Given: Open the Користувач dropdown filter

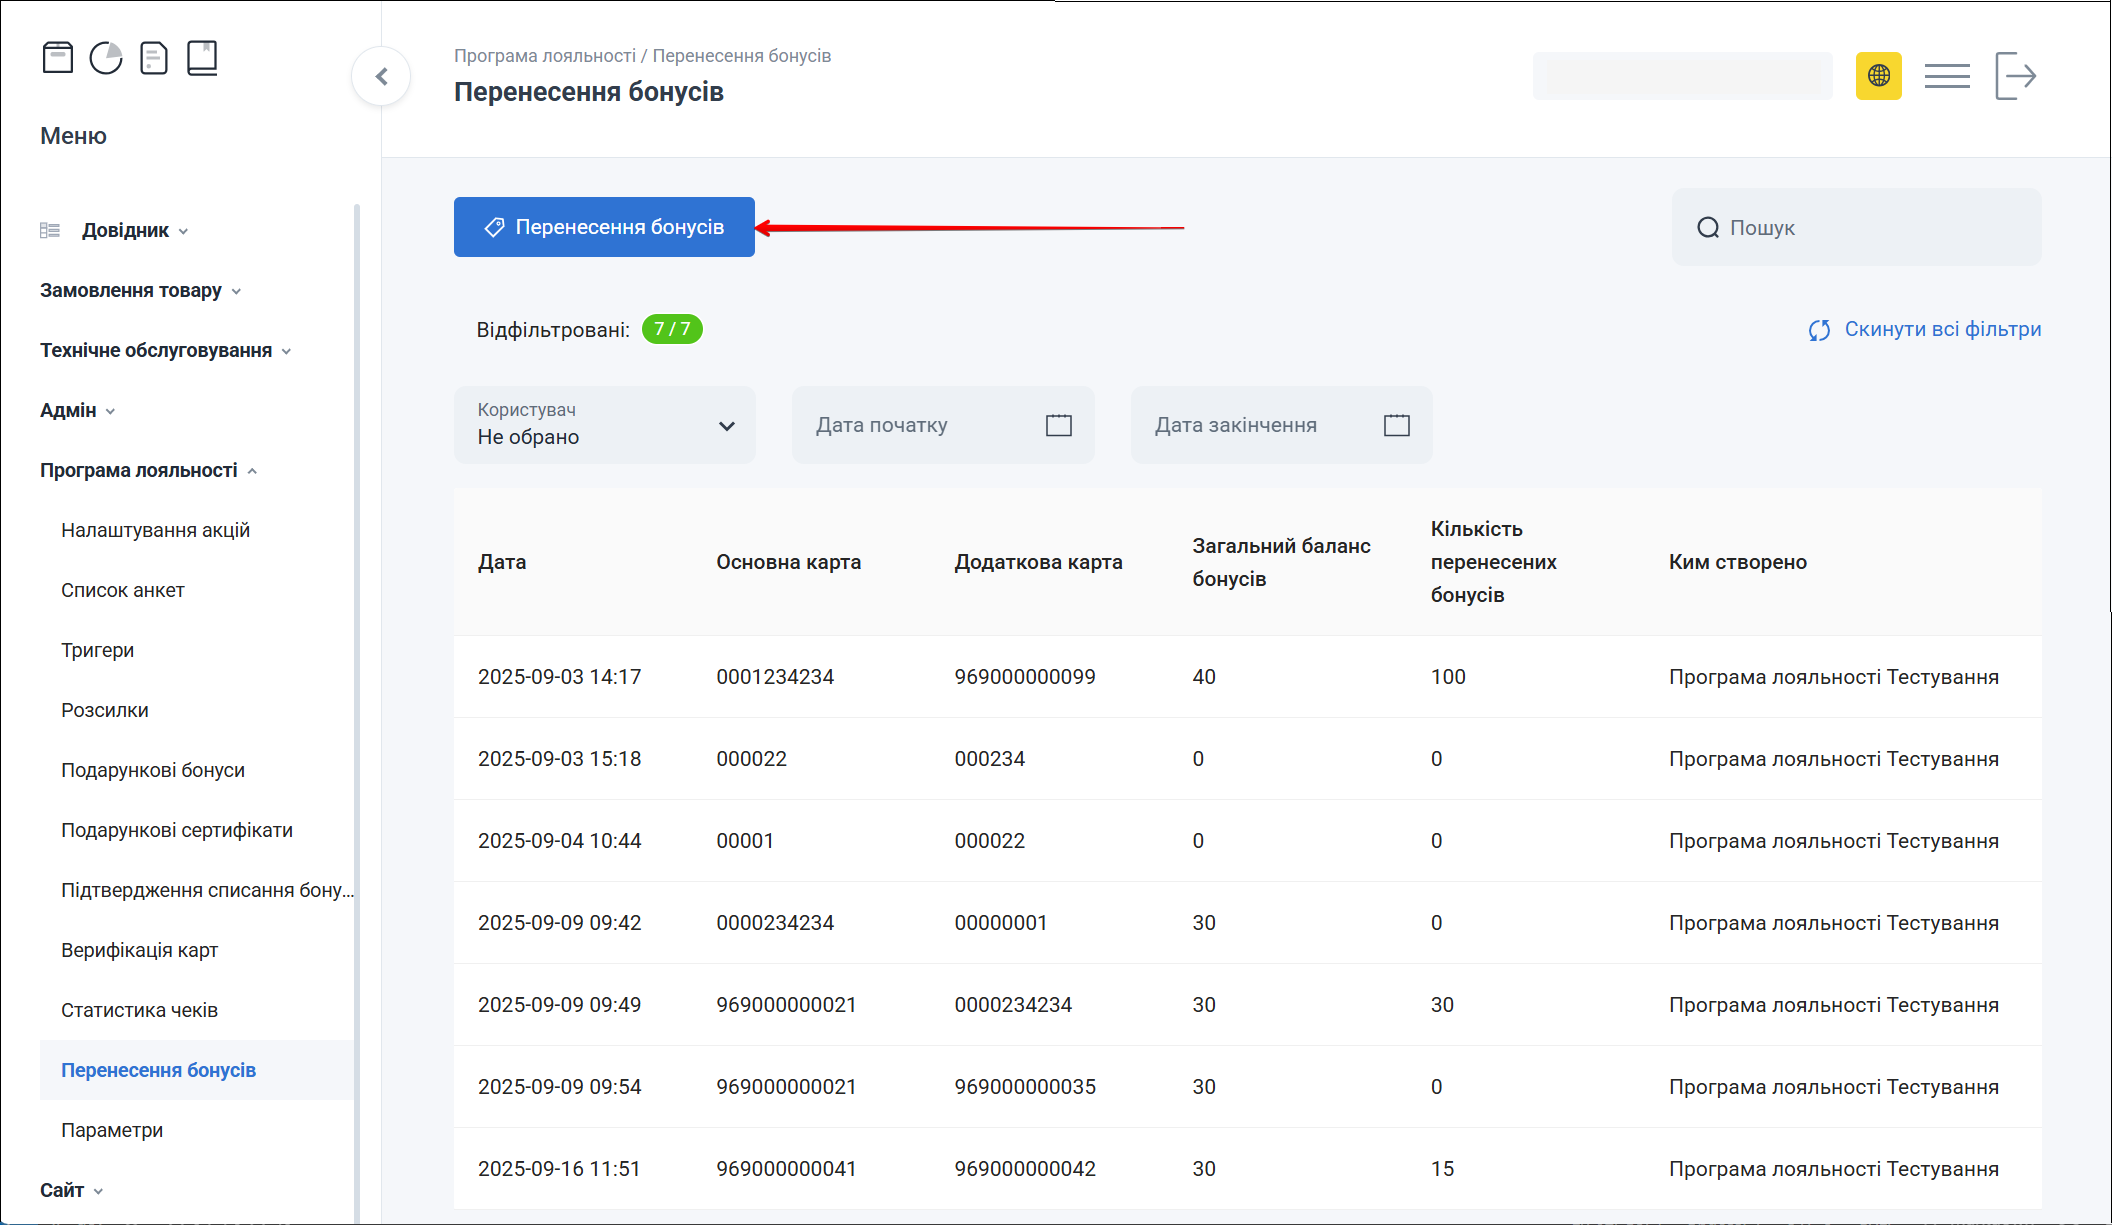Looking at the screenshot, I should click(604, 425).
